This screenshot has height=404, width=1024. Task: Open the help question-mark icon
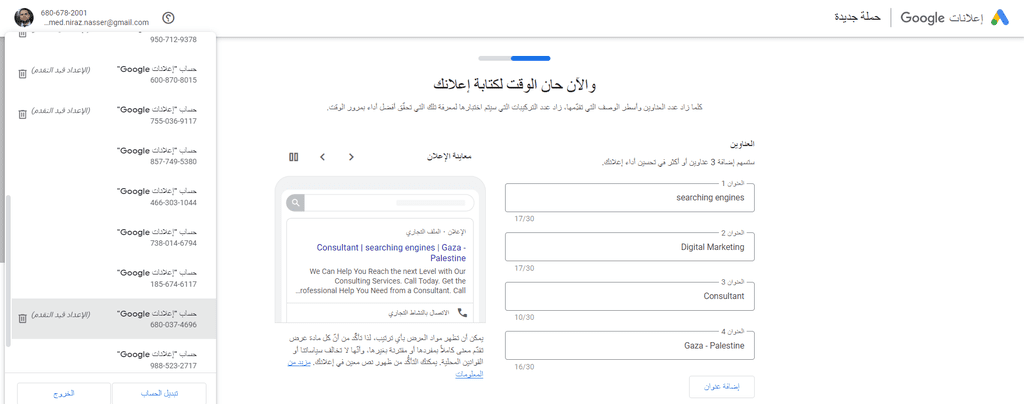(x=168, y=18)
